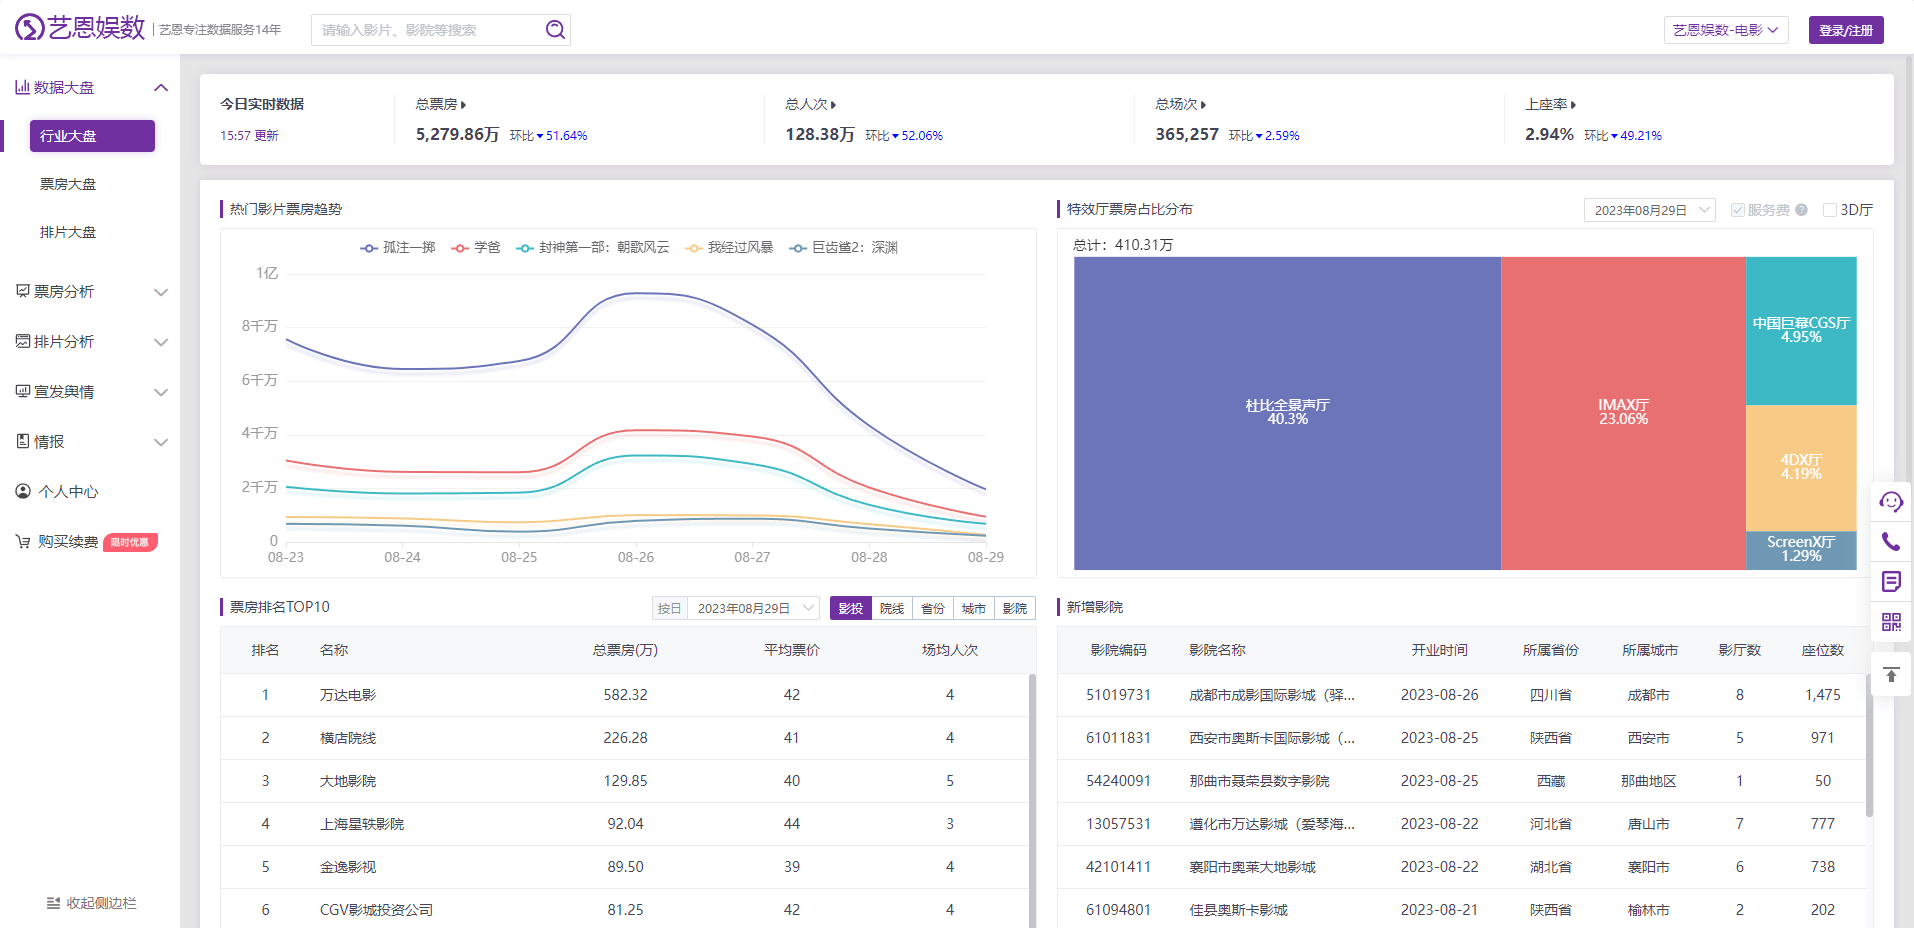Click the back-to-top arrow icon
Screen dimensions: 1914x928
coord(1891,675)
